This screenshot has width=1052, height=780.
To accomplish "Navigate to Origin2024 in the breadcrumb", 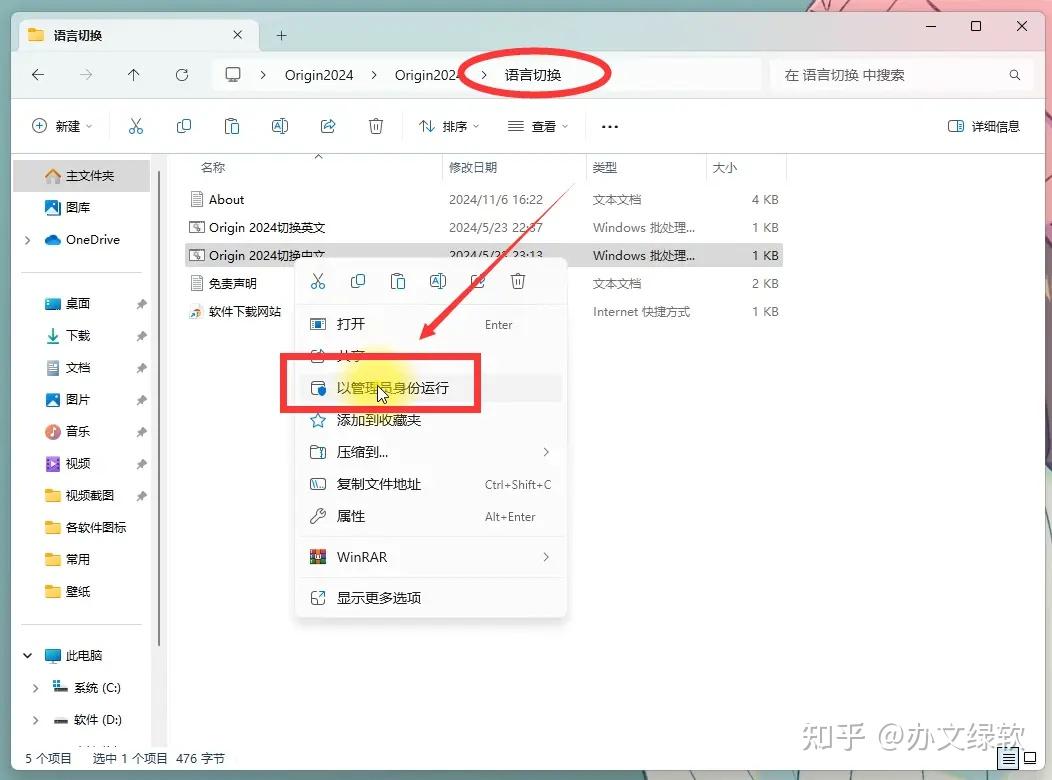I will click(319, 74).
